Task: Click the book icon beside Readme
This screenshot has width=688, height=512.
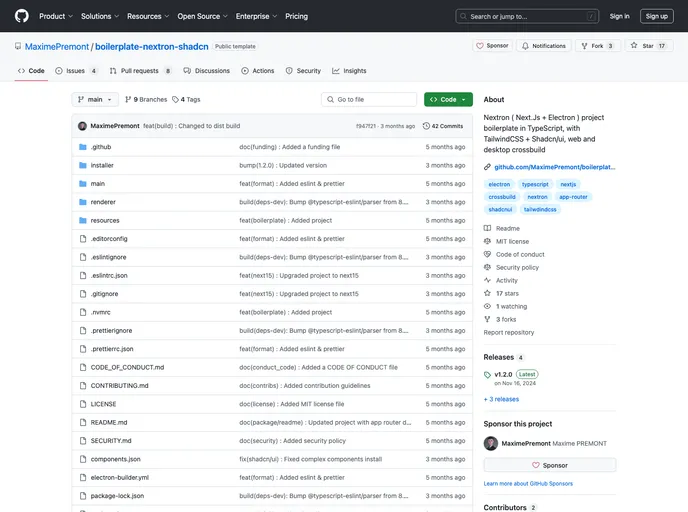Action: [x=487, y=228]
